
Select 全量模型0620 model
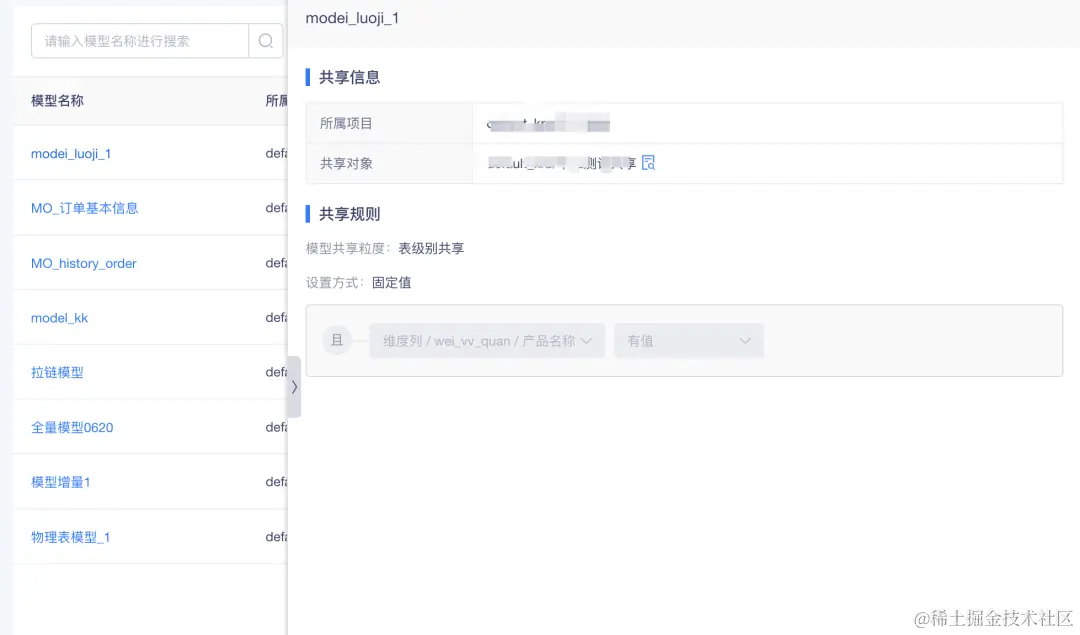[x=71, y=427]
